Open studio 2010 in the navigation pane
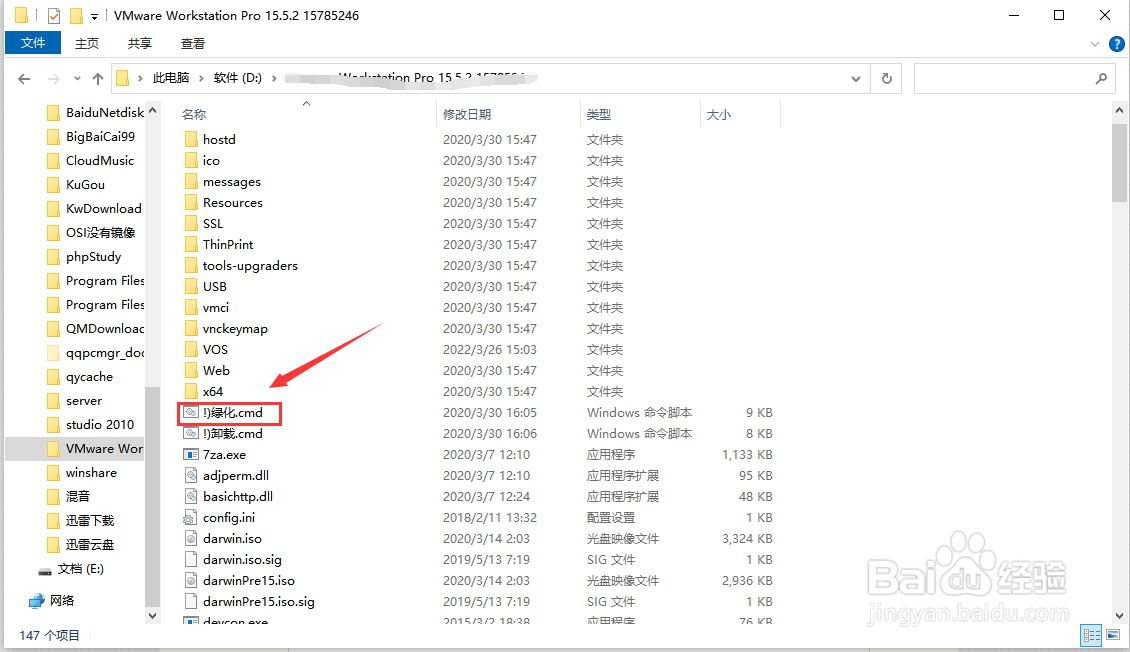This screenshot has height=652, width=1130. click(x=99, y=424)
